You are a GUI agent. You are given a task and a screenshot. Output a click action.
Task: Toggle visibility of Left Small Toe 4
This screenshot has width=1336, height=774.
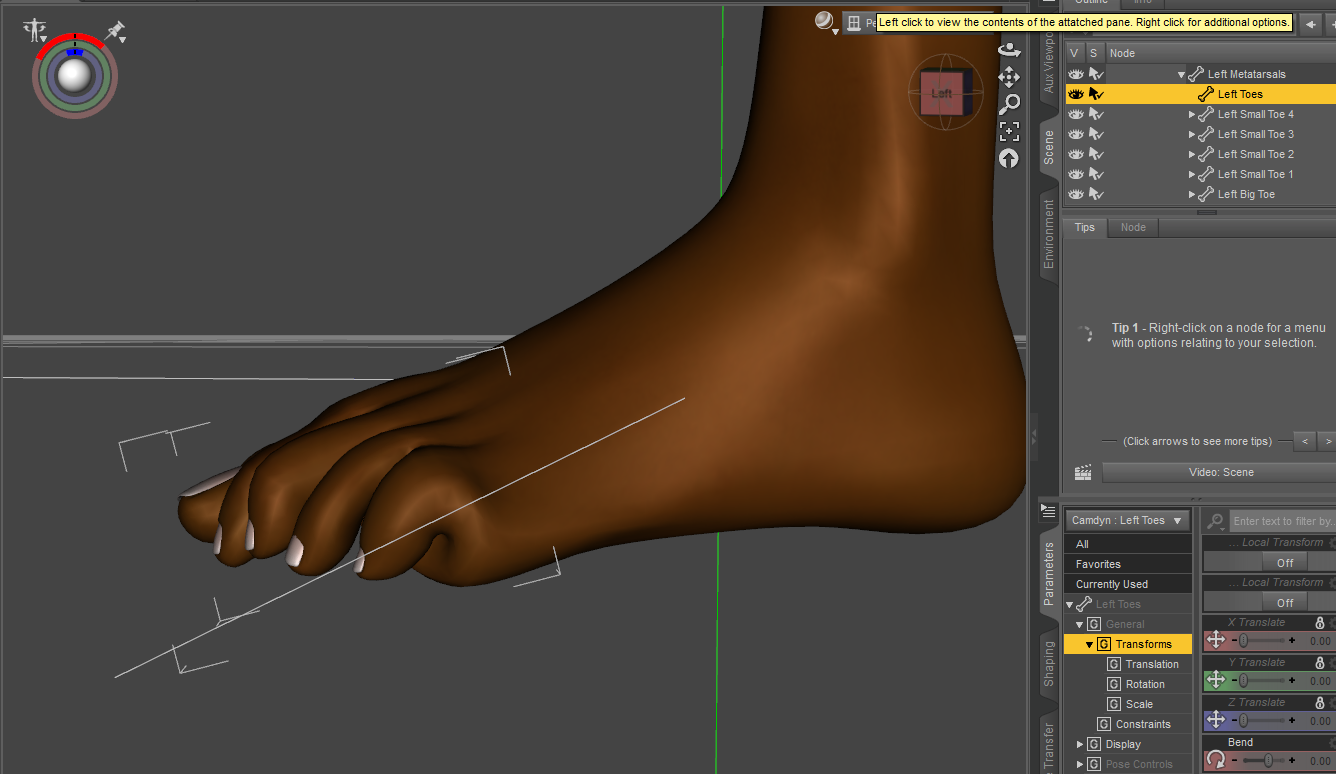coord(1076,114)
